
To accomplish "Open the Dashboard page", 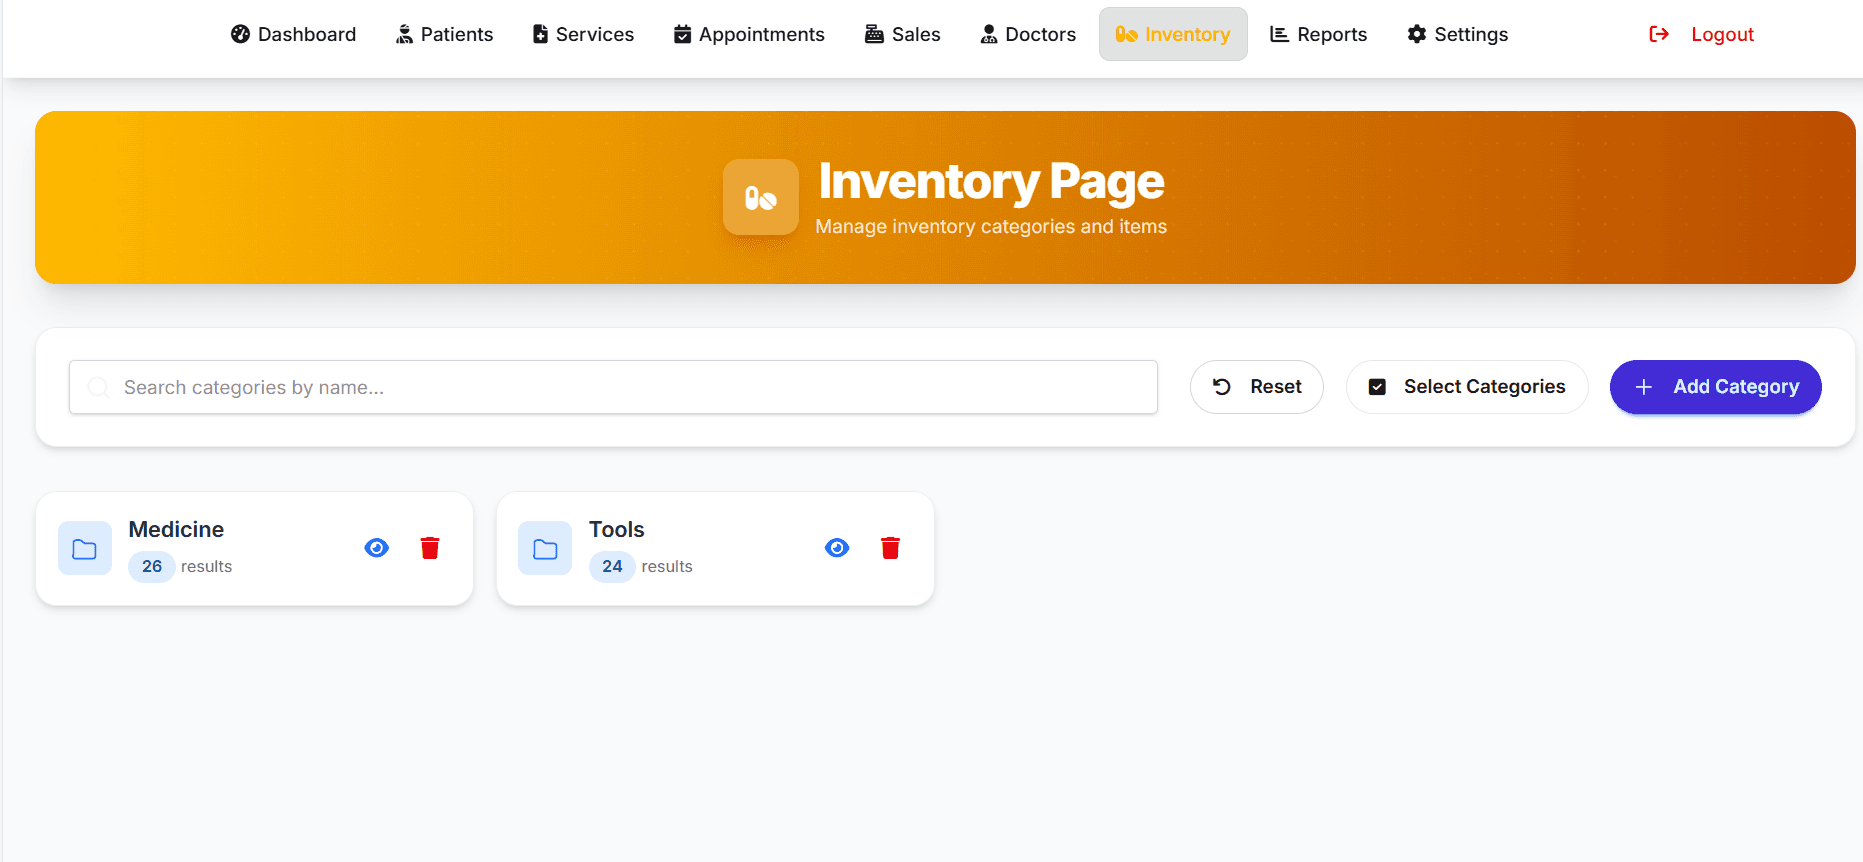I will (293, 34).
